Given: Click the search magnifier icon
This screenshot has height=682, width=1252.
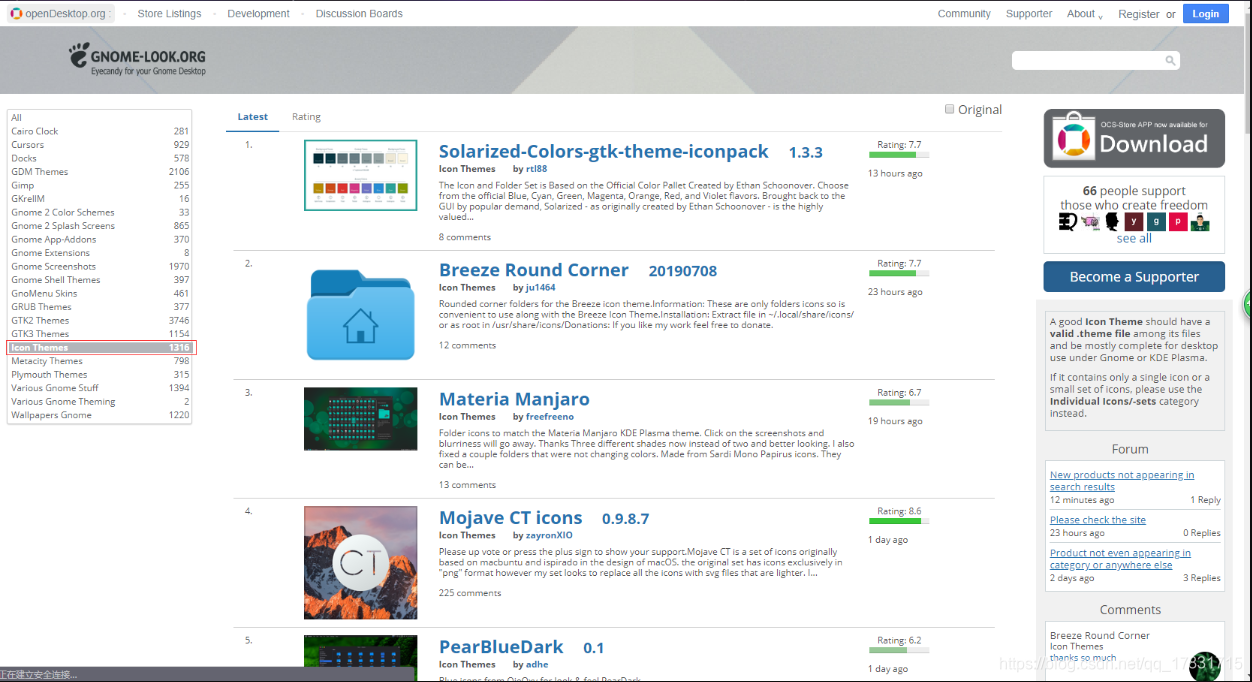Looking at the screenshot, I should pyautogui.click(x=1170, y=61).
